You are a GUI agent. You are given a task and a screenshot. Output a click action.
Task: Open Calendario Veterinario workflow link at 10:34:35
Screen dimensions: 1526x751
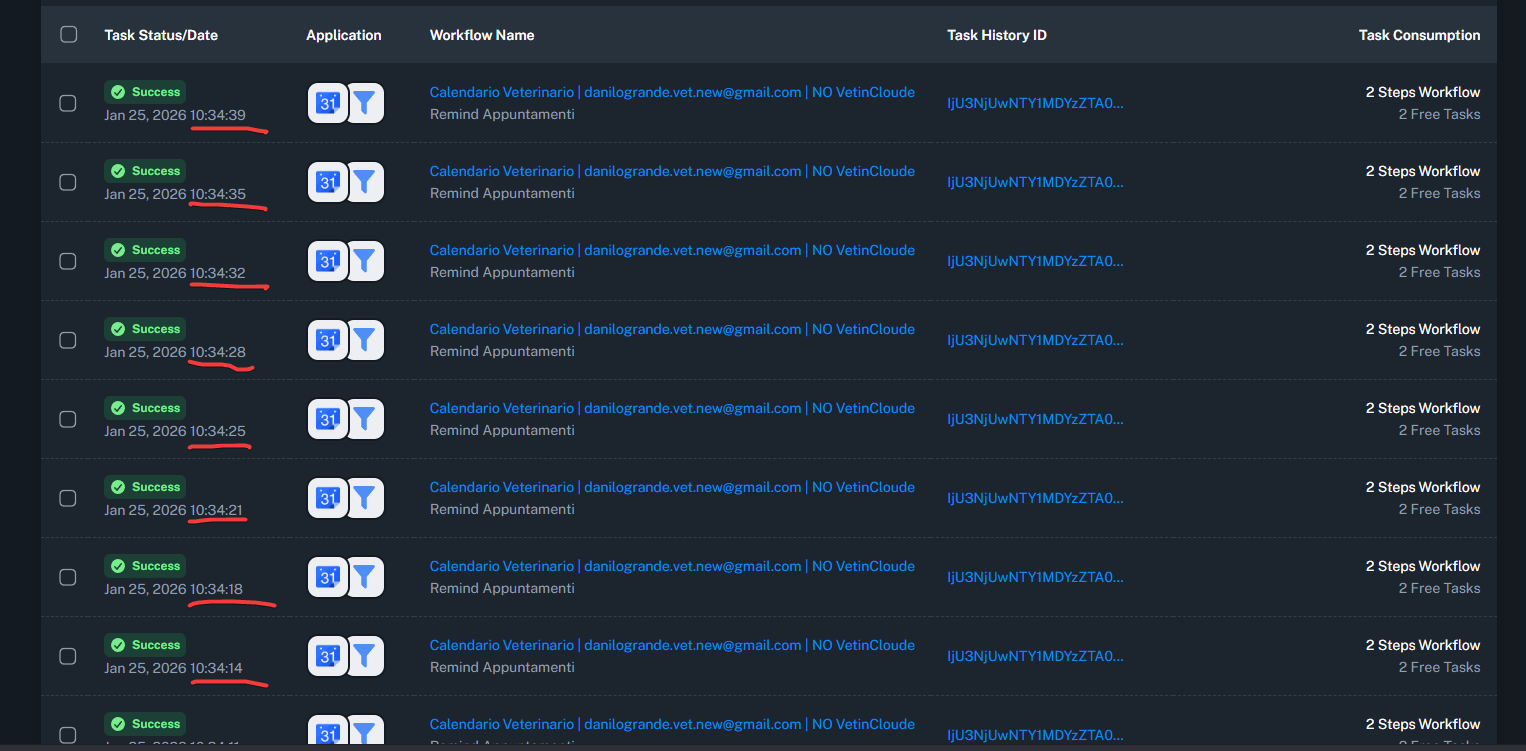pos(671,171)
